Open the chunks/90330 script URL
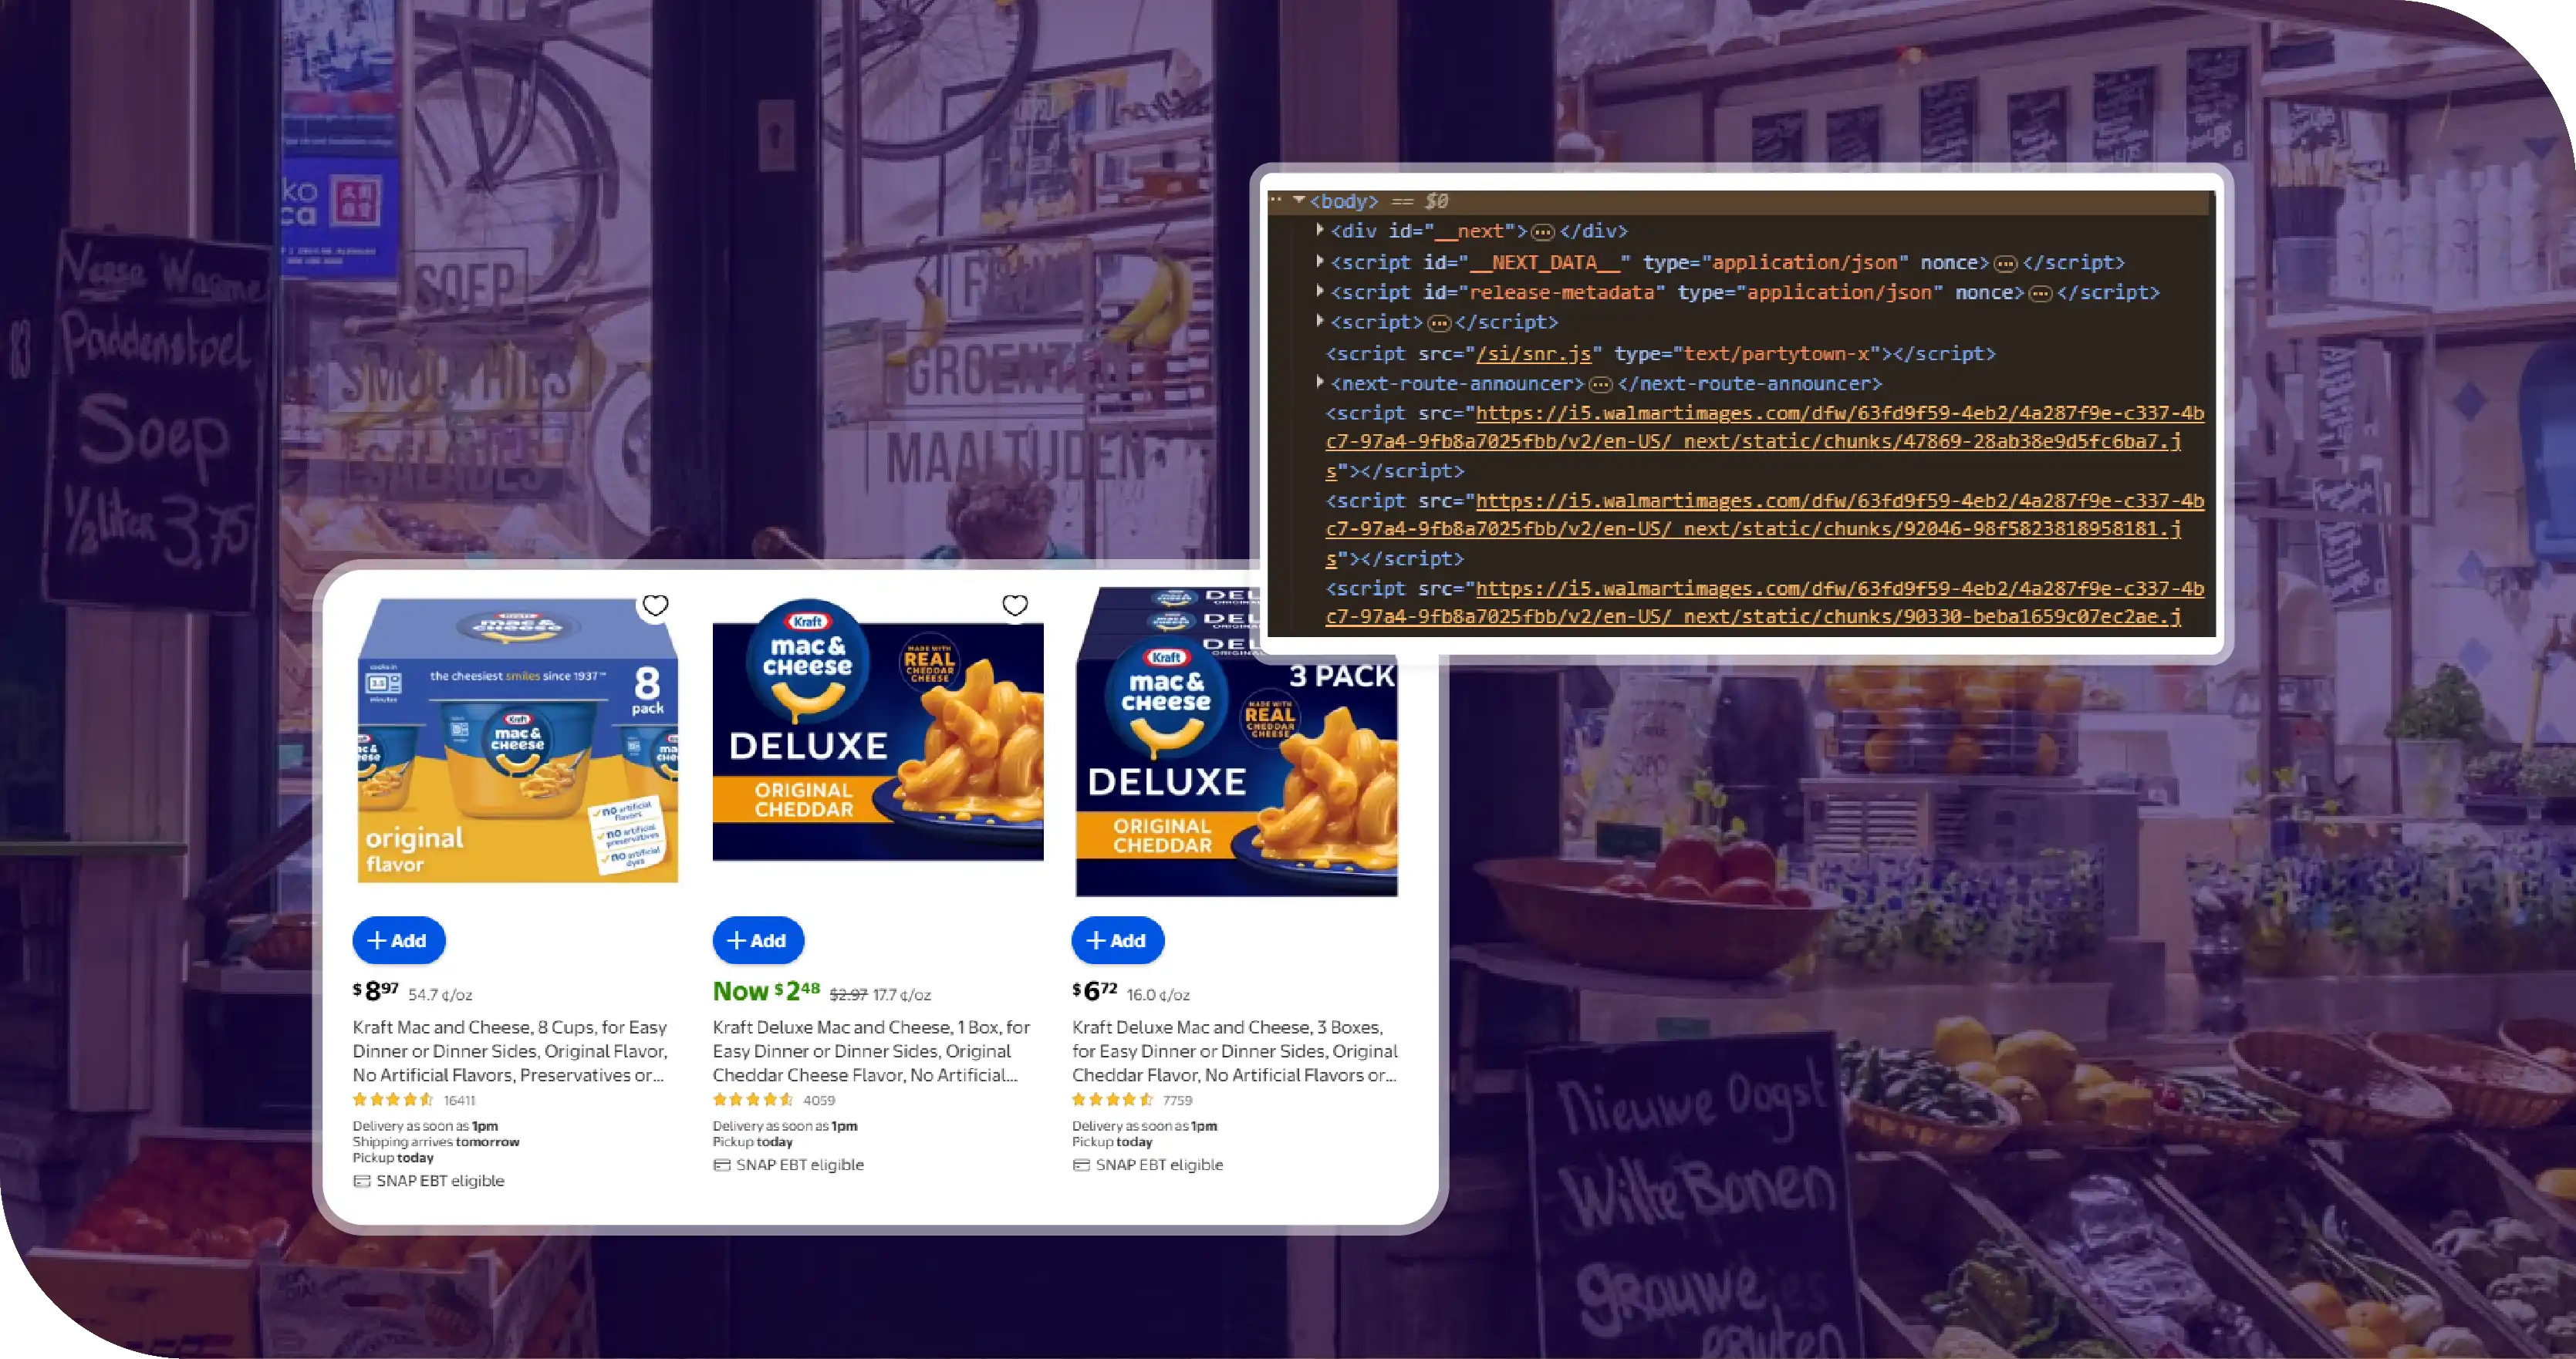Screen dimensions: 2576x1359 (1764, 602)
